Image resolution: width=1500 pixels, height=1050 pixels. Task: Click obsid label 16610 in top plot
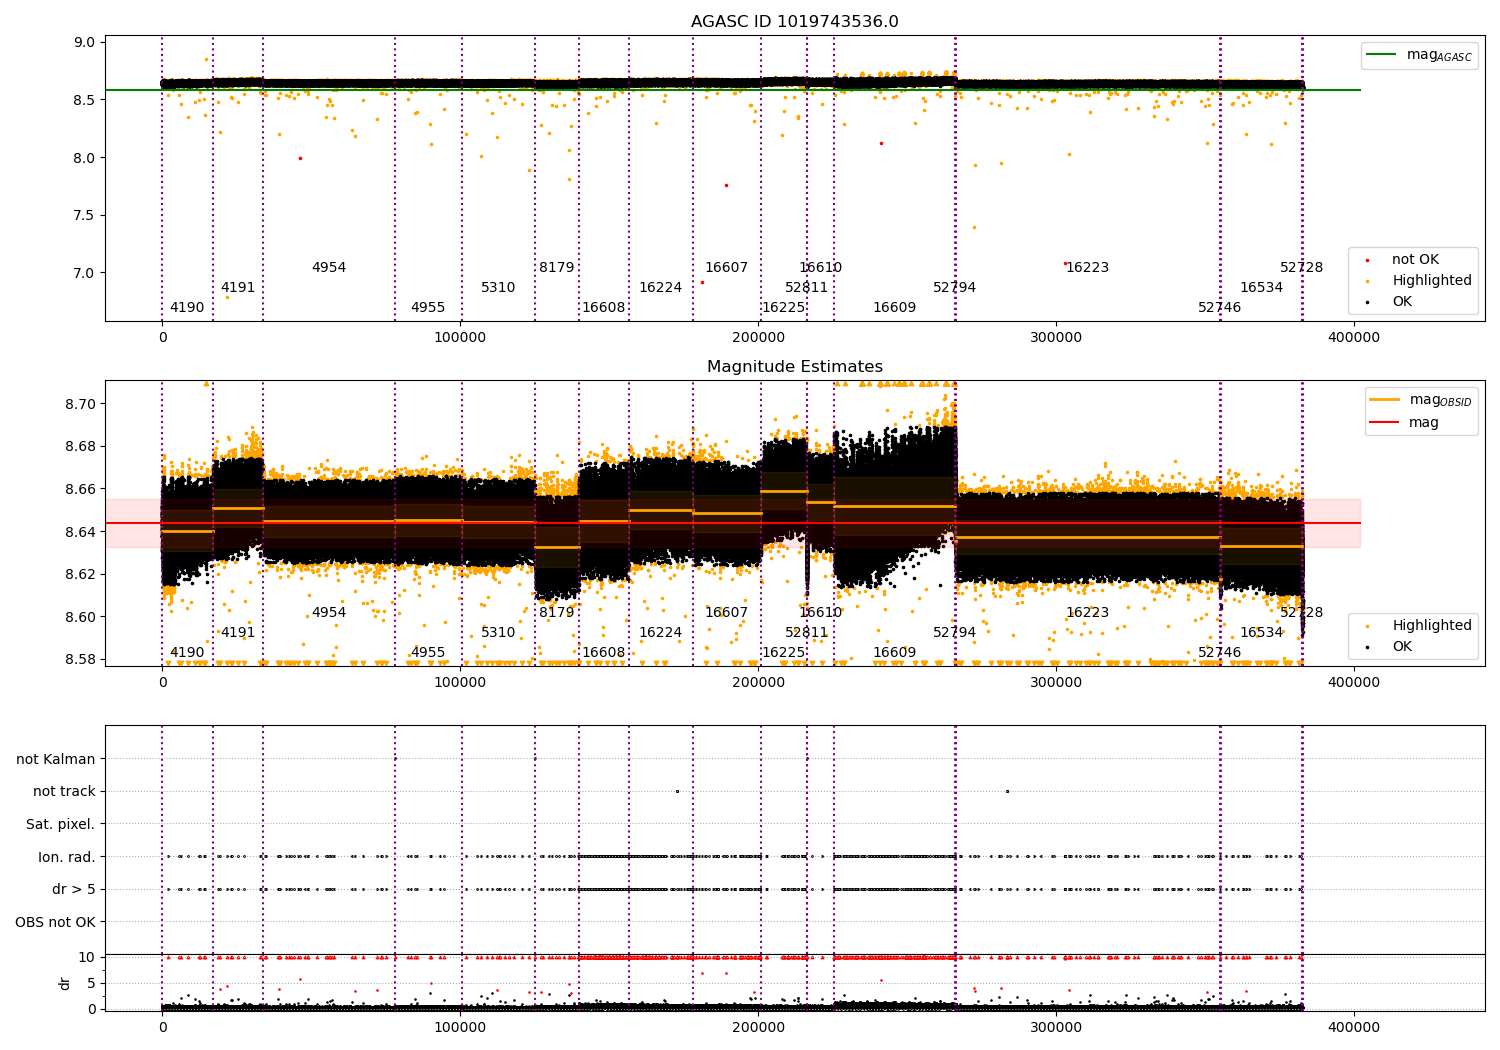tap(821, 267)
